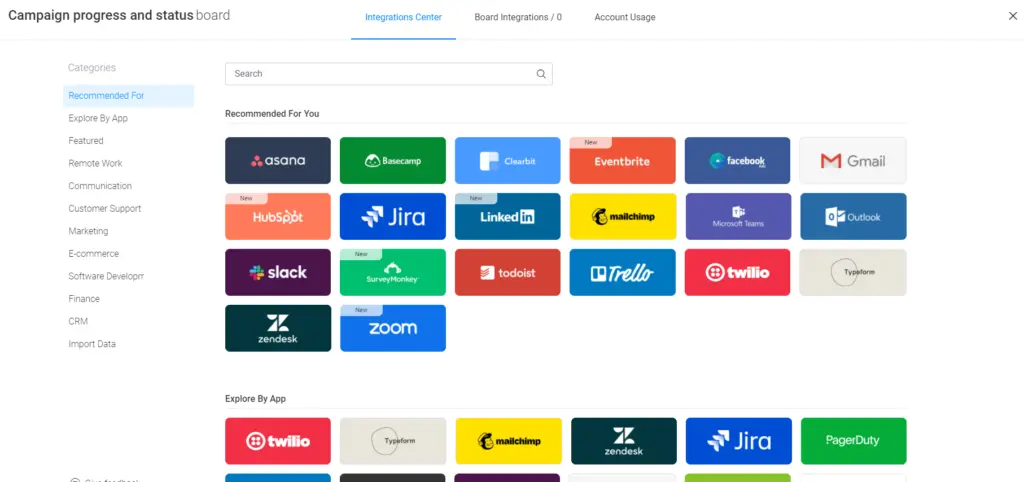Choose the HubSpot integration tile
This screenshot has height=482, width=1024.
click(278, 216)
